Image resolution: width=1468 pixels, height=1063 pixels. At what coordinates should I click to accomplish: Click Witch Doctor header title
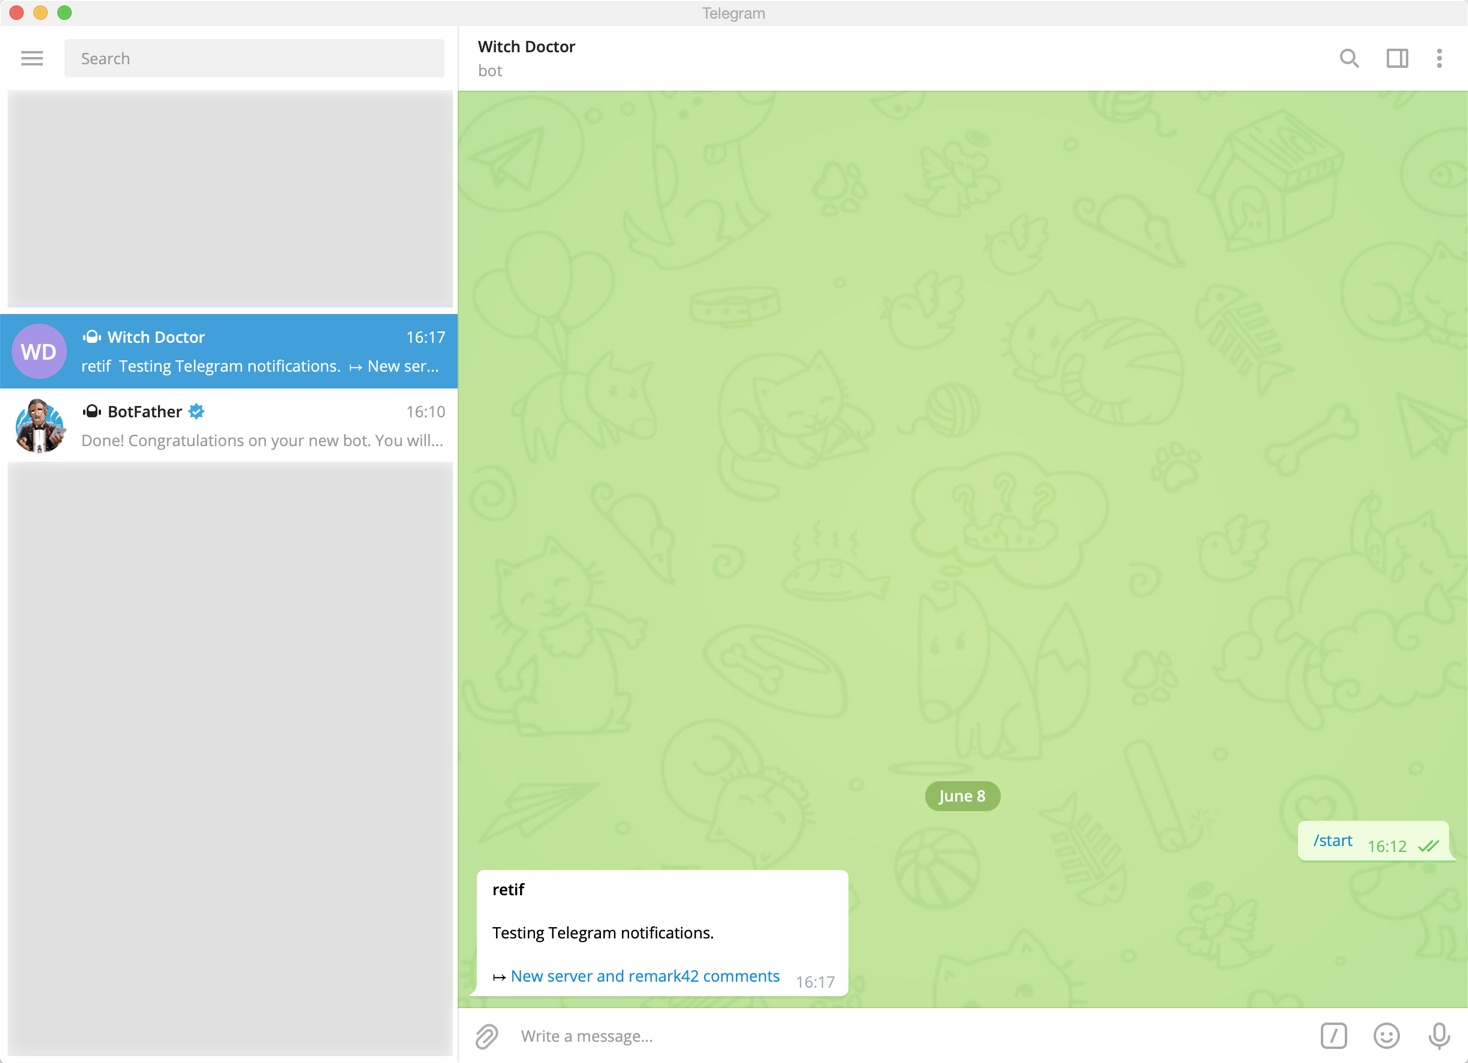[x=526, y=46]
